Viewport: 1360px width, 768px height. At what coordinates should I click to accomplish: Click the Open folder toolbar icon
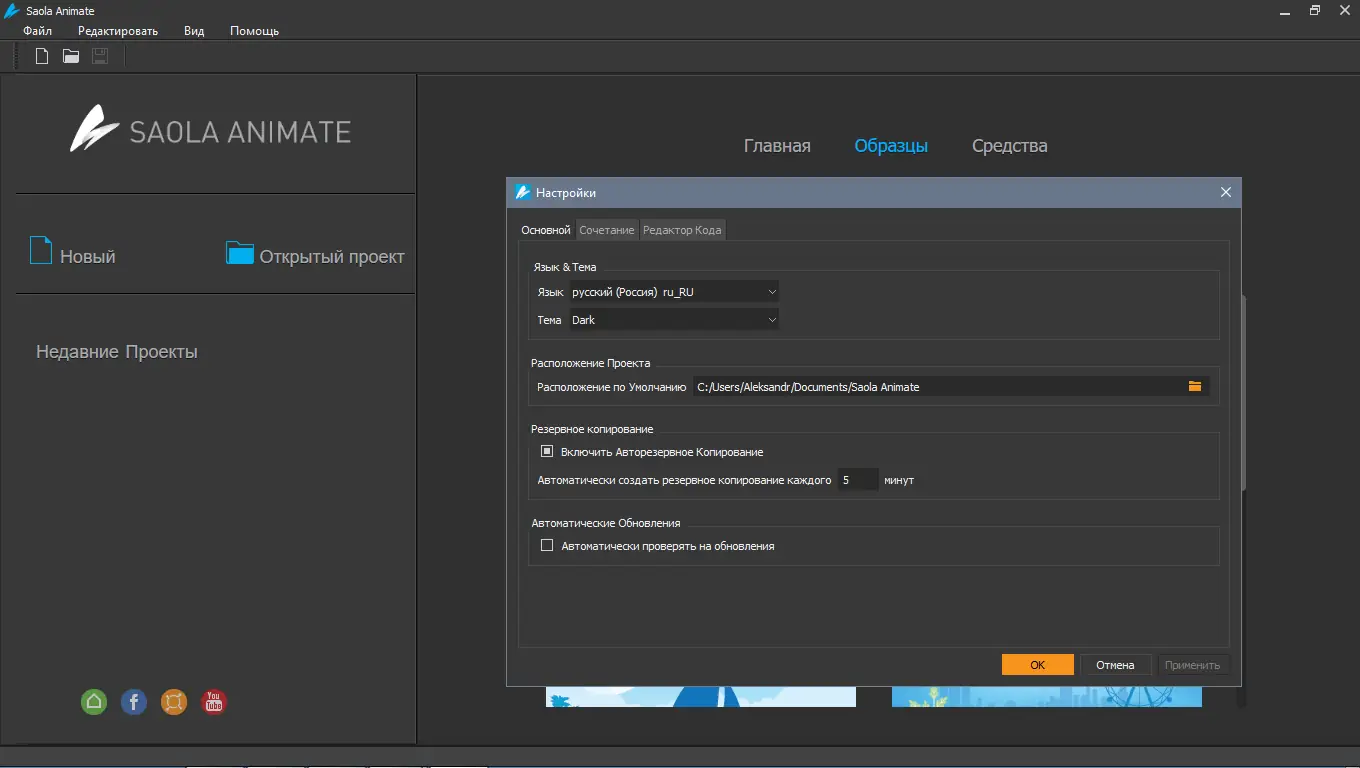pyautogui.click(x=71, y=56)
